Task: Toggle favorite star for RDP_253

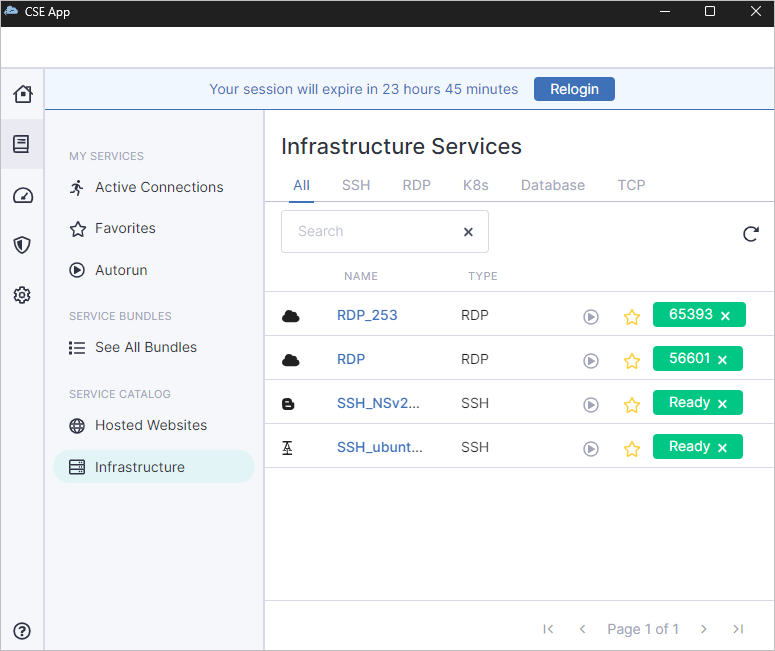Action: pyautogui.click(x=631, y=317)
